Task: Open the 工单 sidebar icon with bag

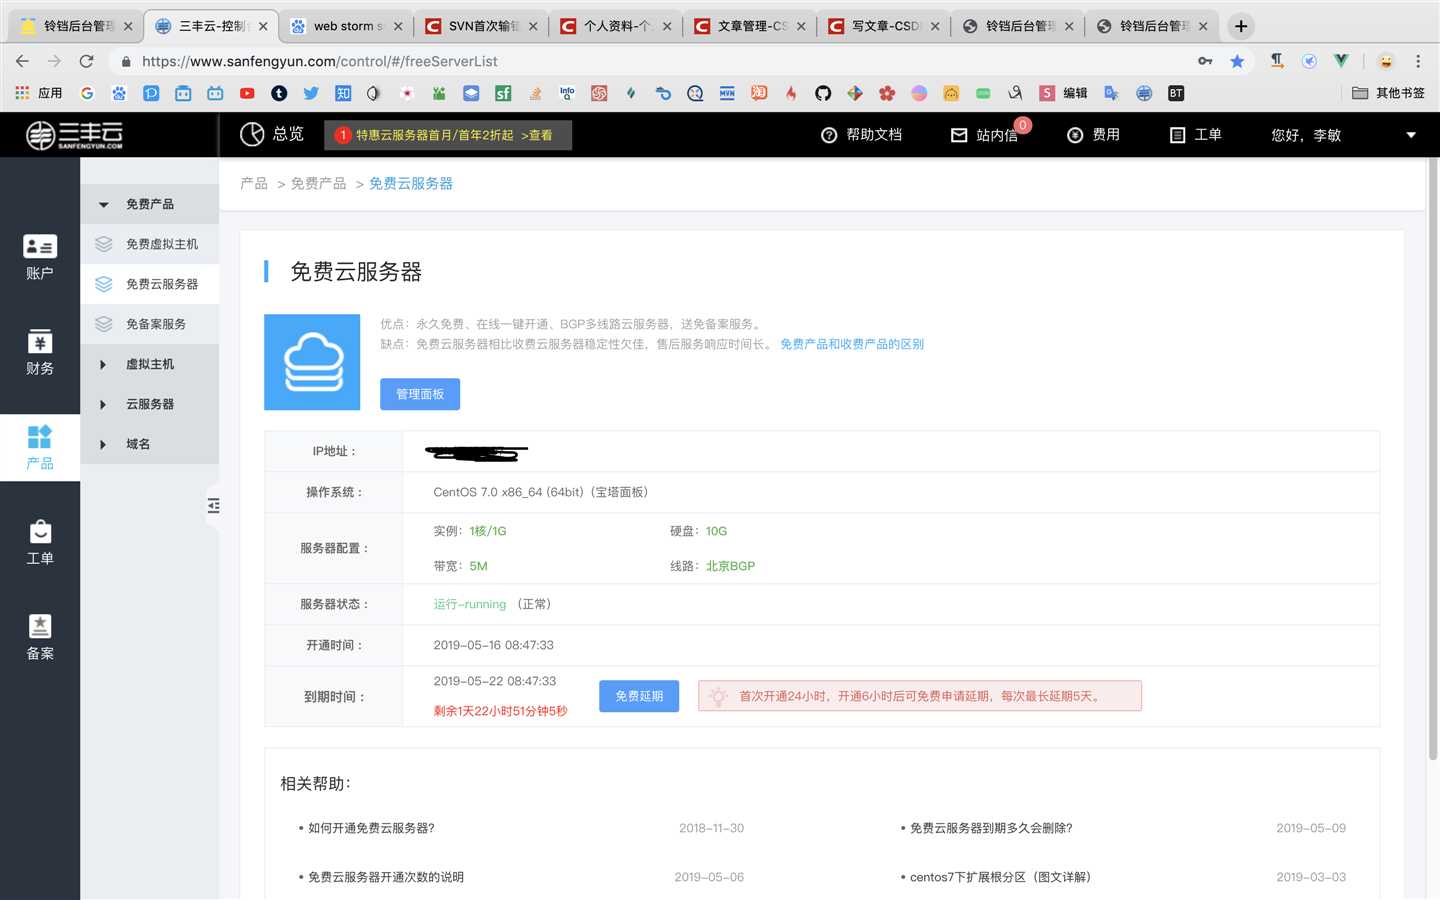Action: [x=40, y=543]
